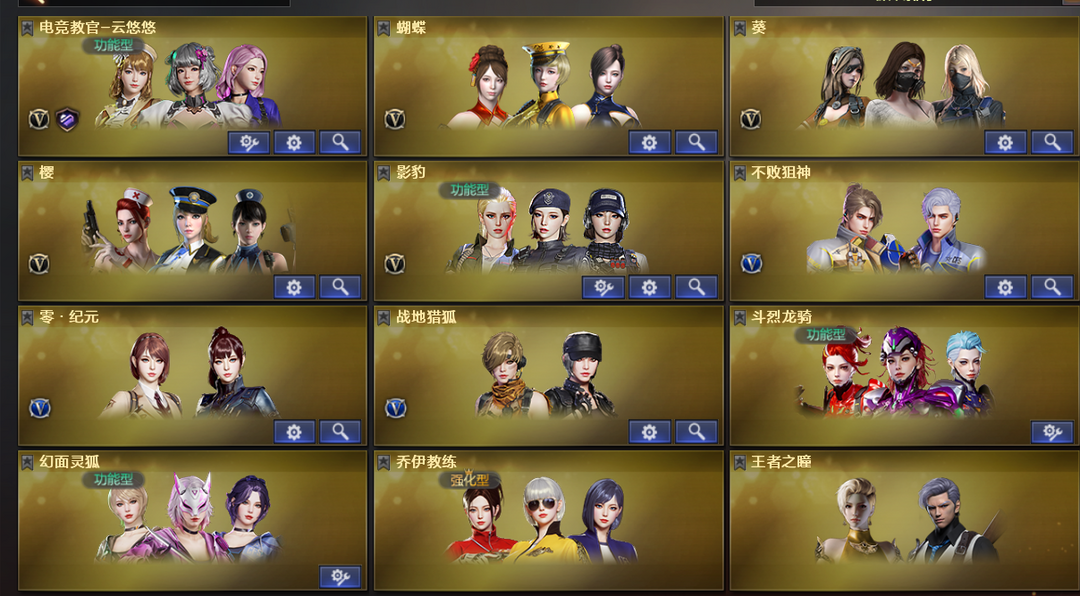Click the magnifier icon on 战地猎狐 card
This screenshot has height=596, width=1080.
click(696, 432)
